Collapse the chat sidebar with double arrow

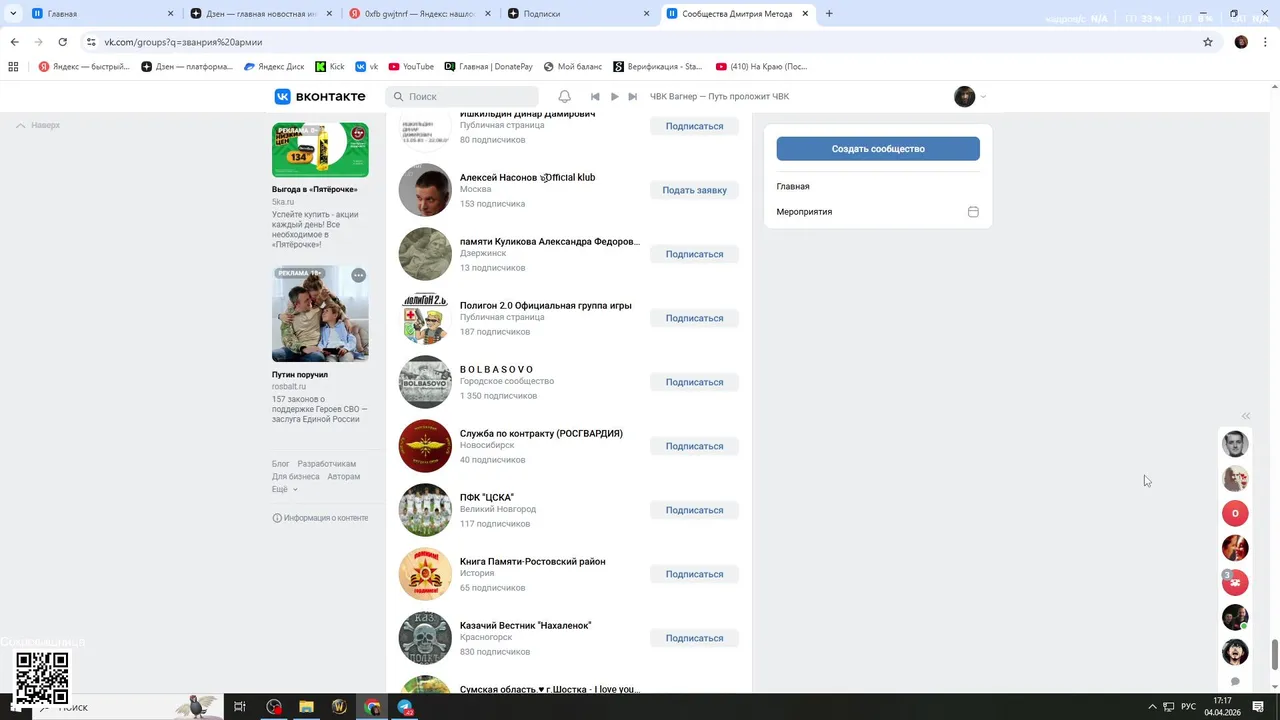click(x=1246, y=416)
